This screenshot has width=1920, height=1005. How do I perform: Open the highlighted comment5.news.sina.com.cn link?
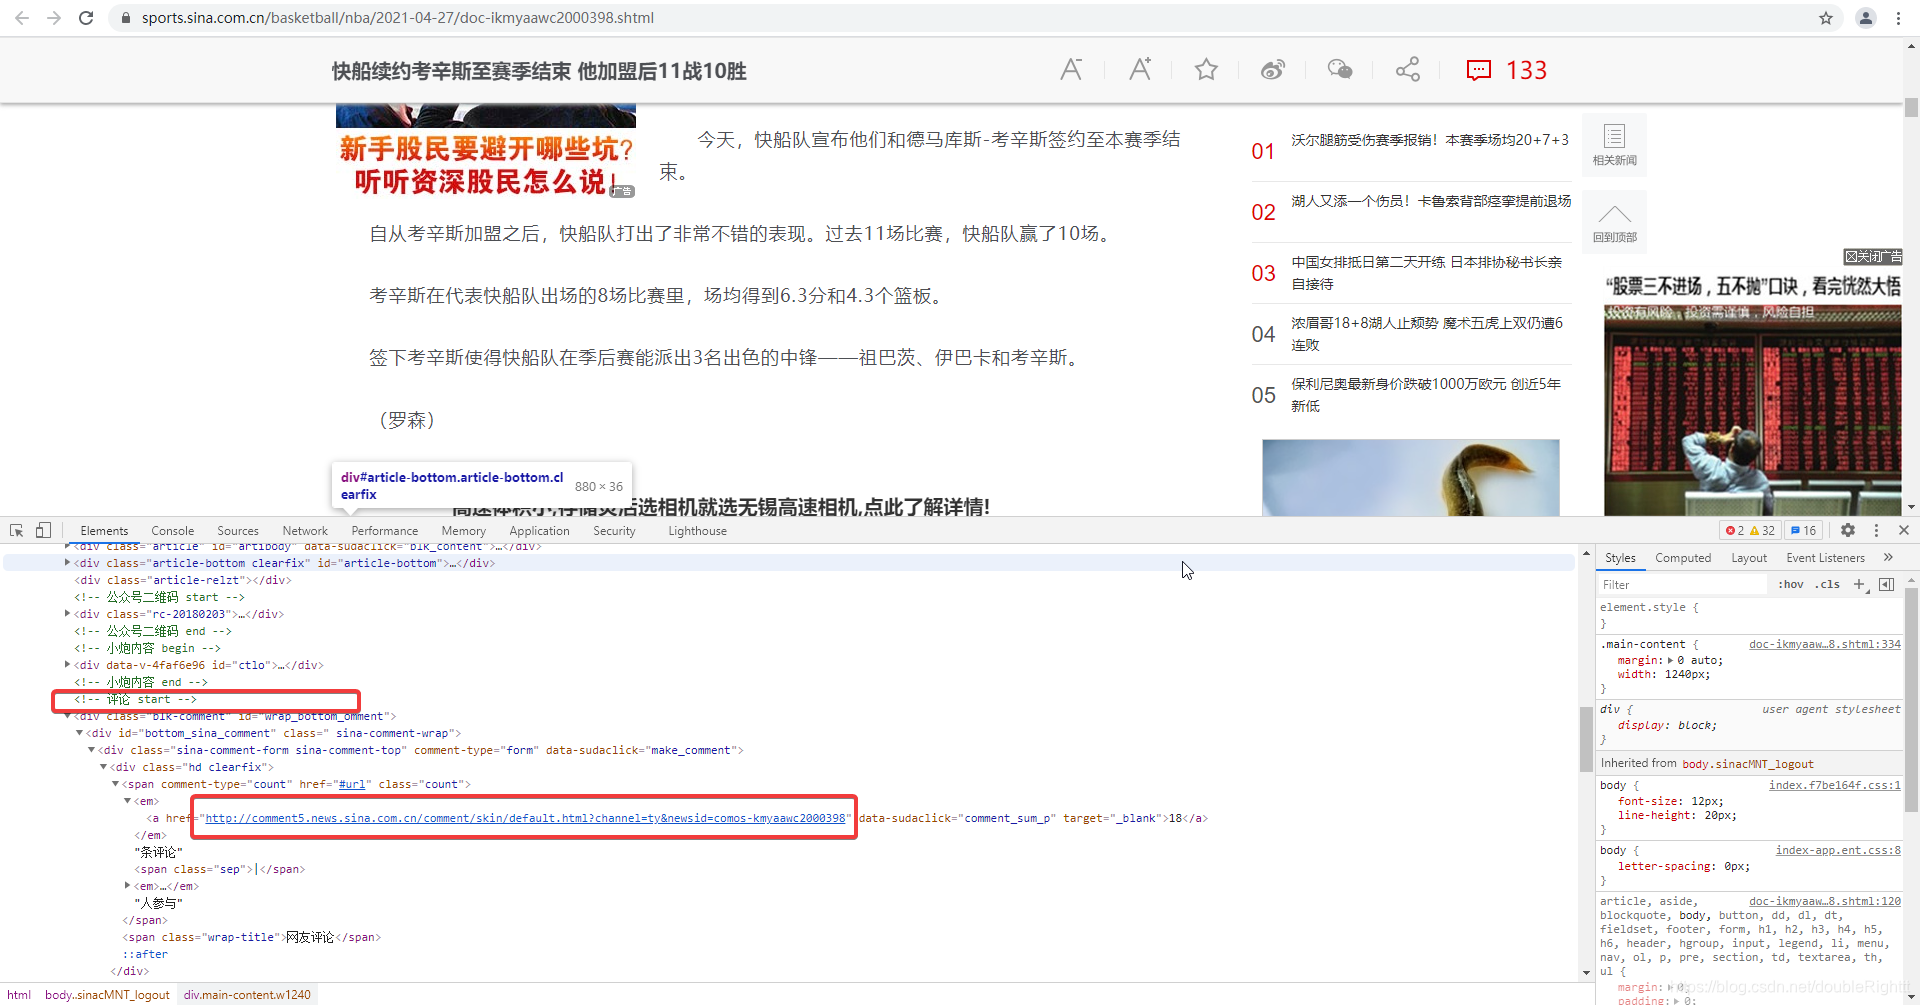pos(524,818)
